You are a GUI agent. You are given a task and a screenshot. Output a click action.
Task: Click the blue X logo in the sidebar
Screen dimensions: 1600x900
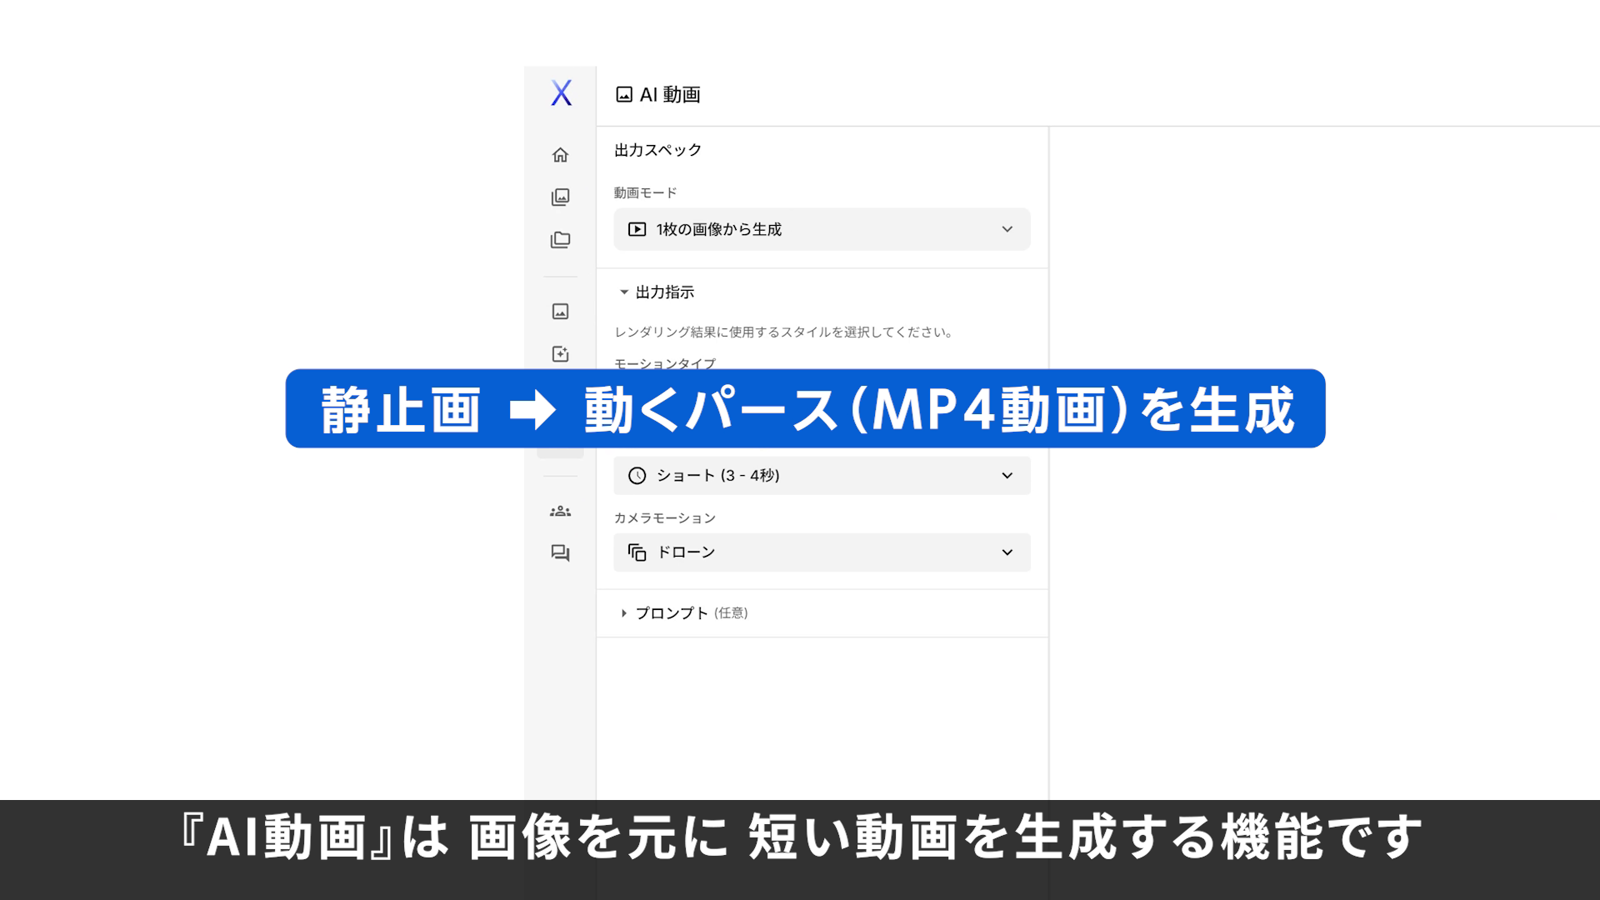[561, 93]
